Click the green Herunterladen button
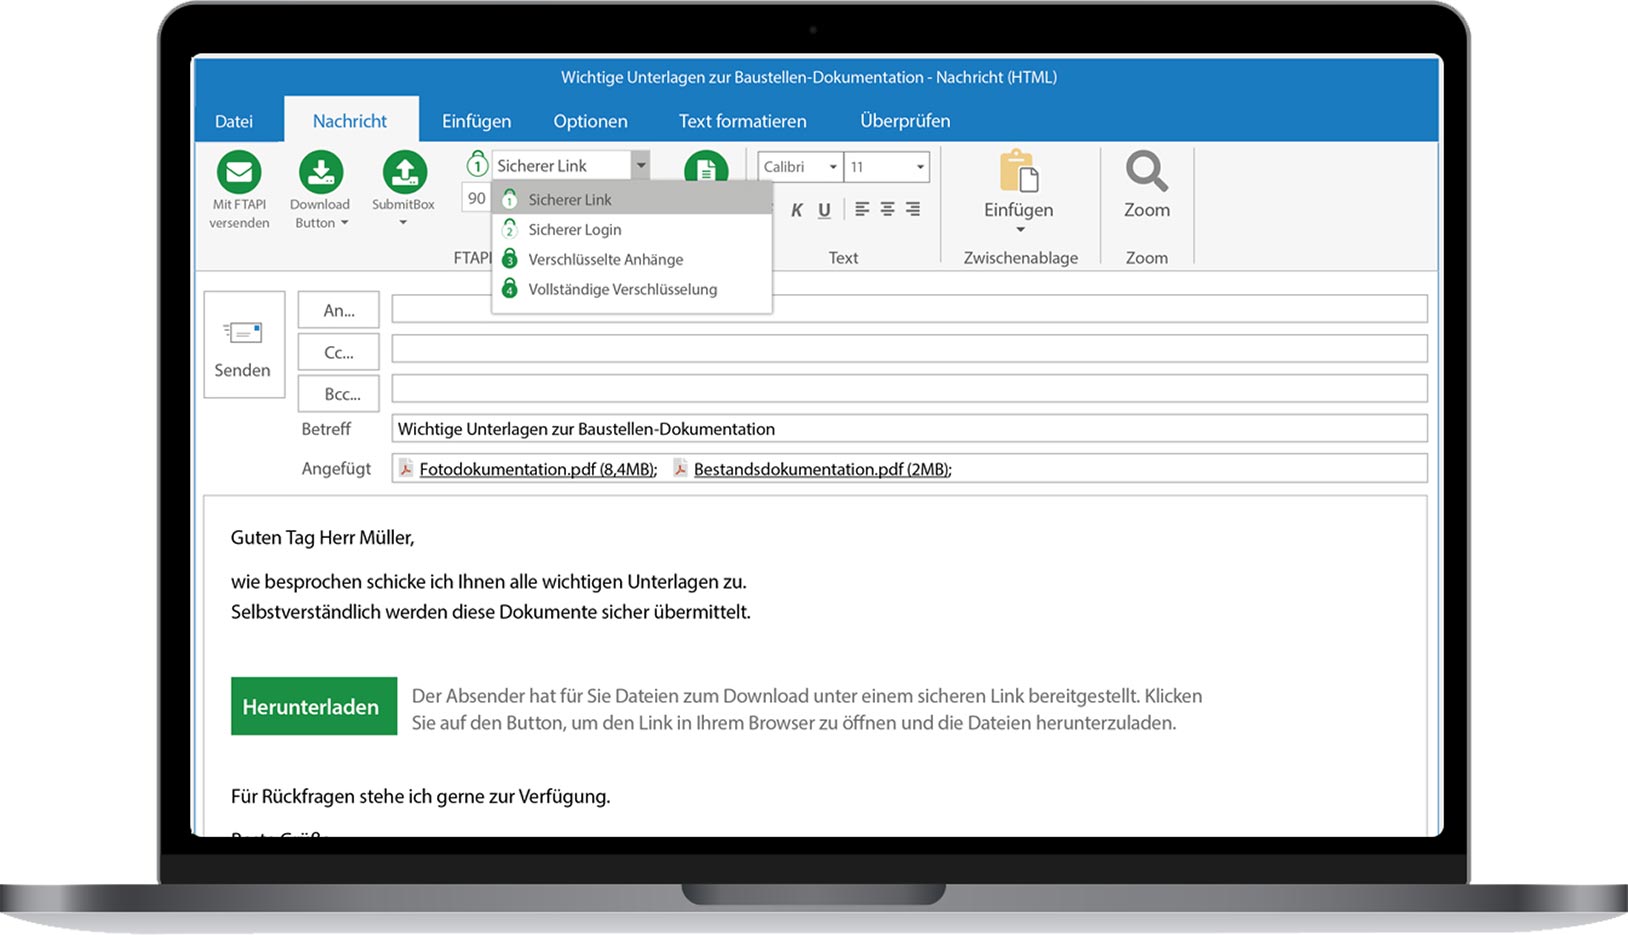The image size is (1628, 935). (313, 706)
